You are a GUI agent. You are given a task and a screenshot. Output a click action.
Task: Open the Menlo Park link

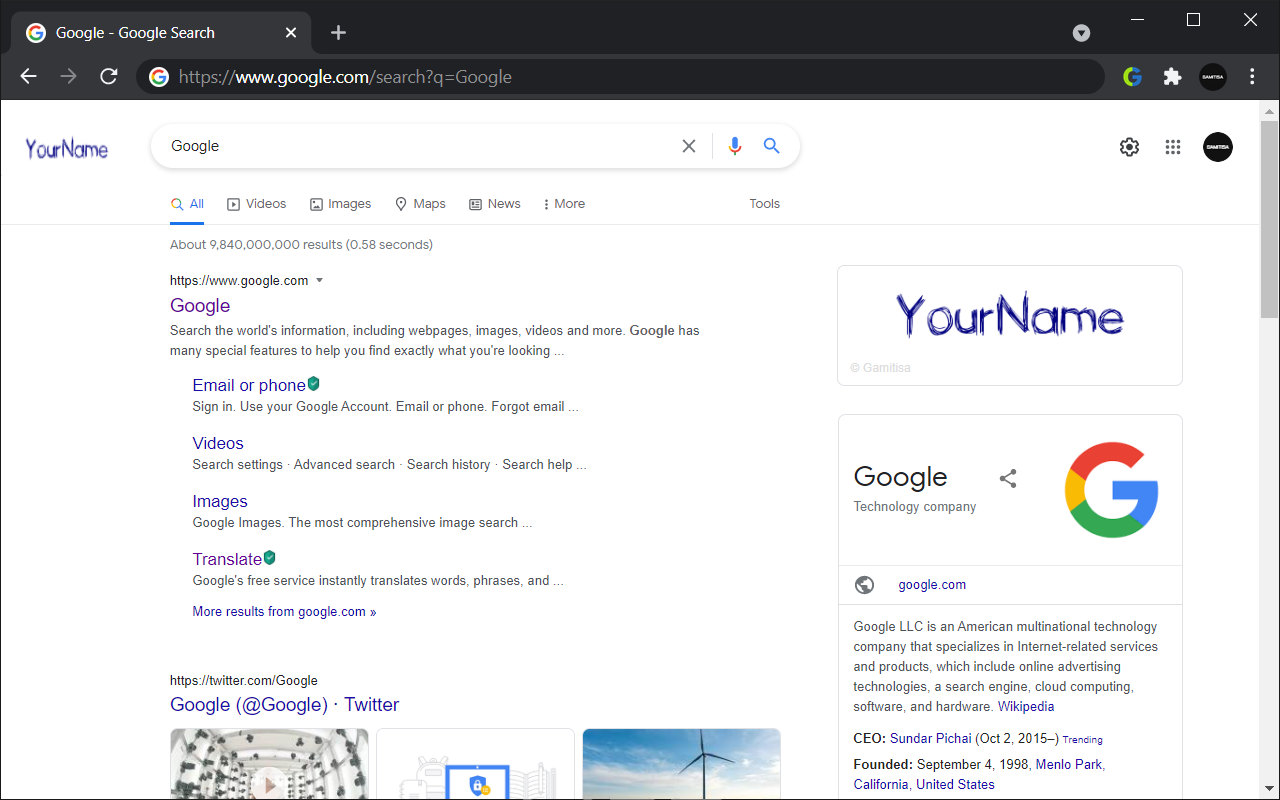(x=1069, y=765)
